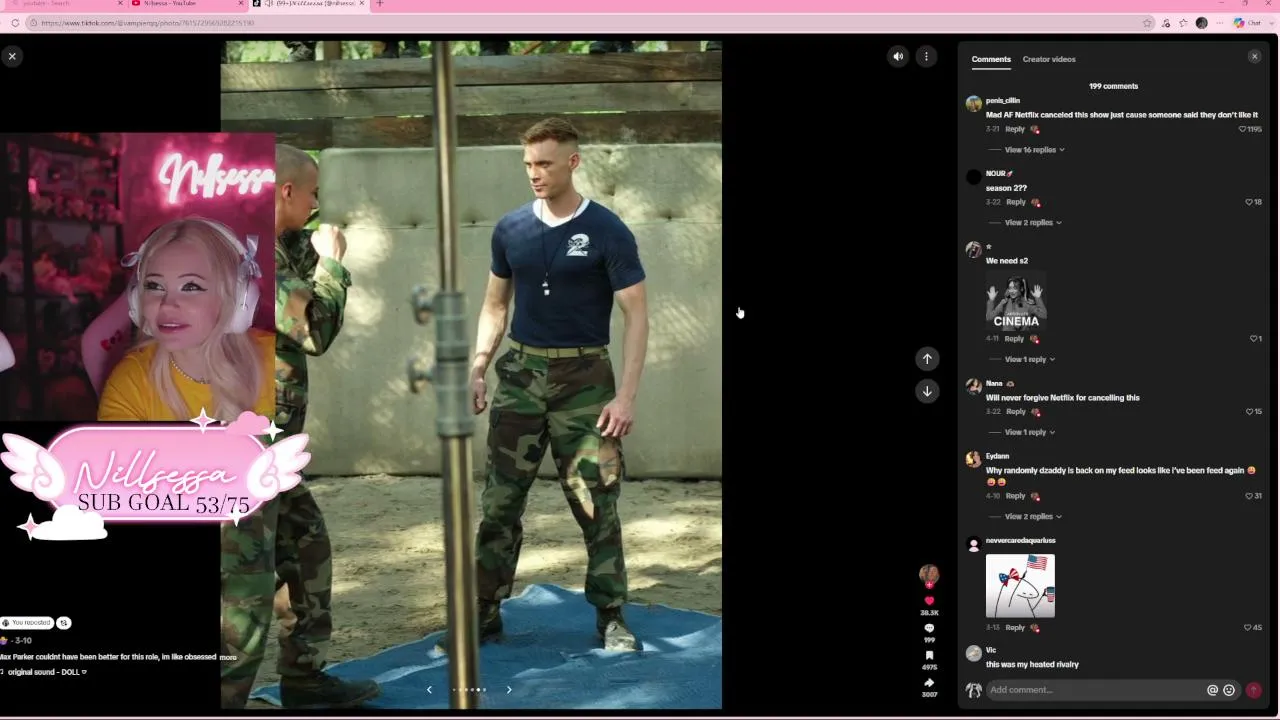Image resolution: width=1280 pixels, height=720 pixels.
Task: Open Nana's profile avatar
Action: click(973, 387)
